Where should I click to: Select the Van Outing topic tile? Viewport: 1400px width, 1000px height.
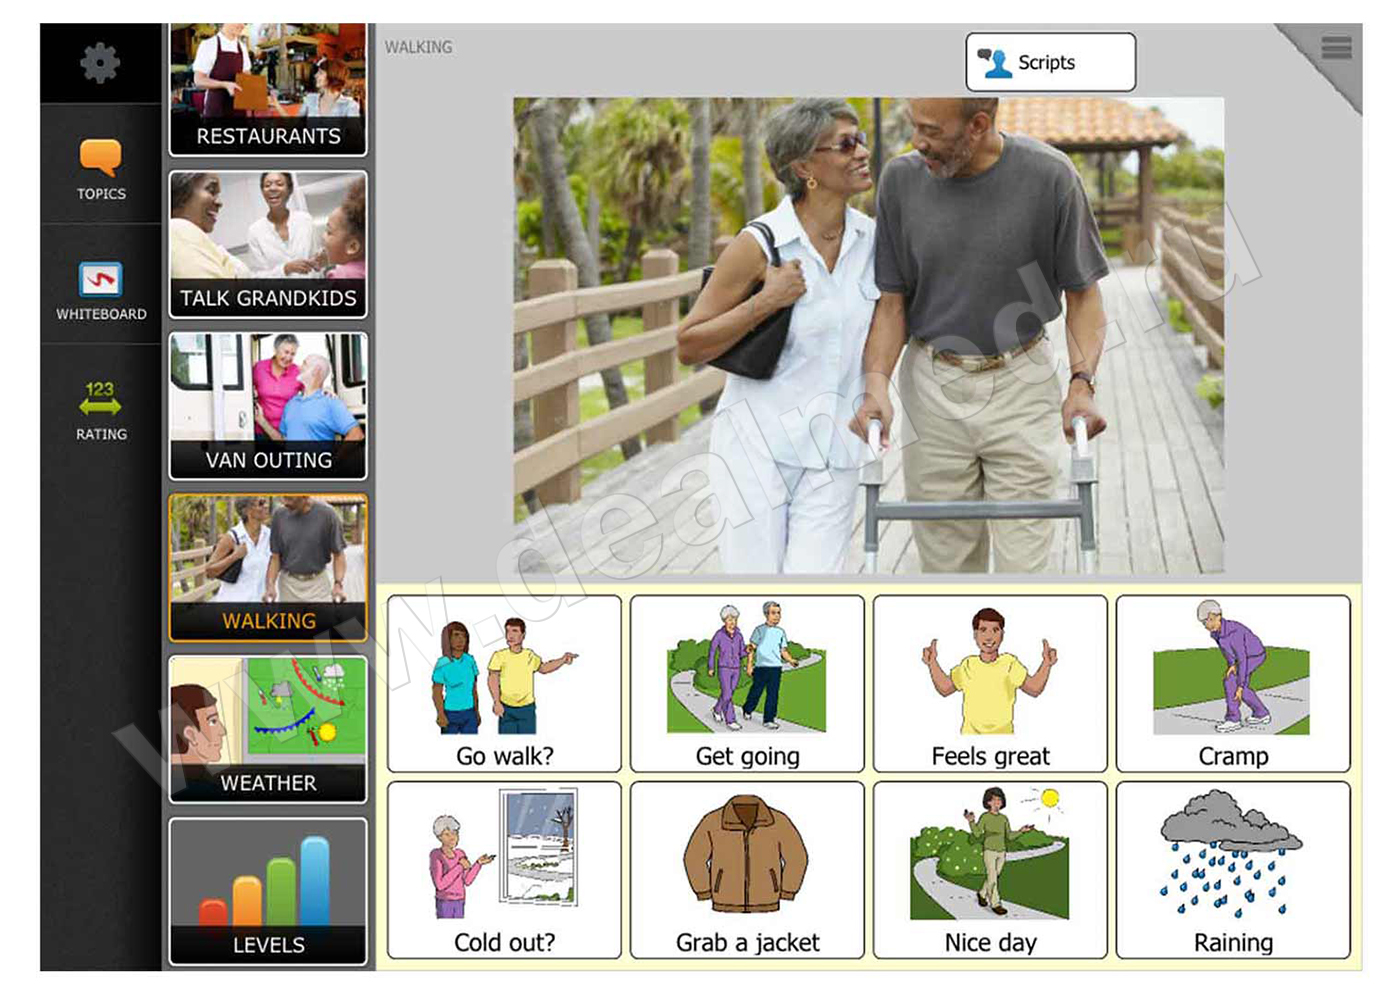(268, 407)
